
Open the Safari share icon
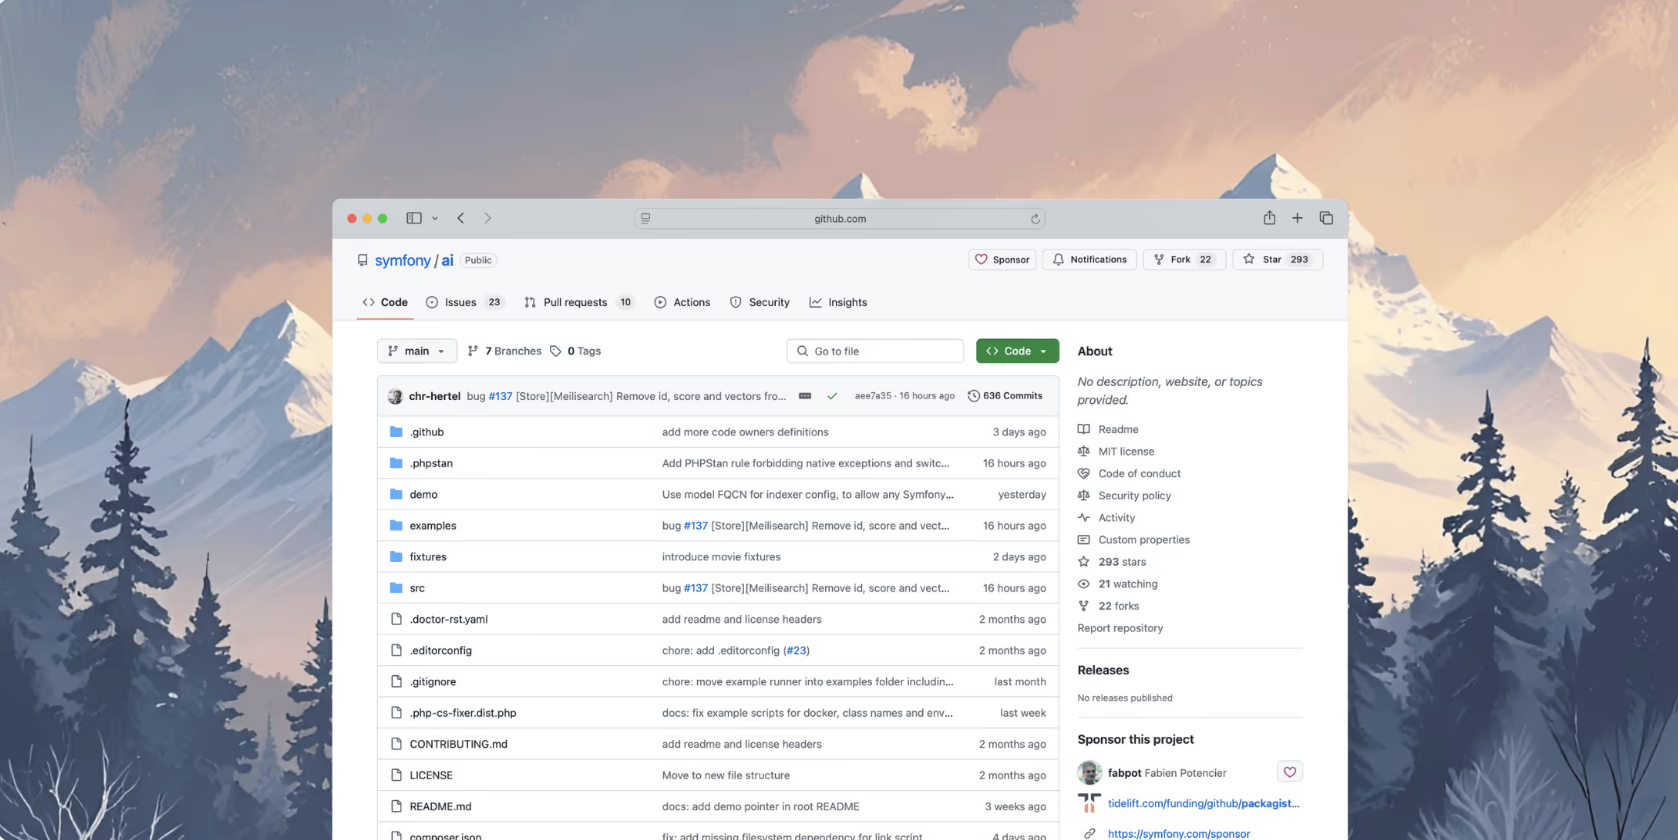(x=1269, y=218)
